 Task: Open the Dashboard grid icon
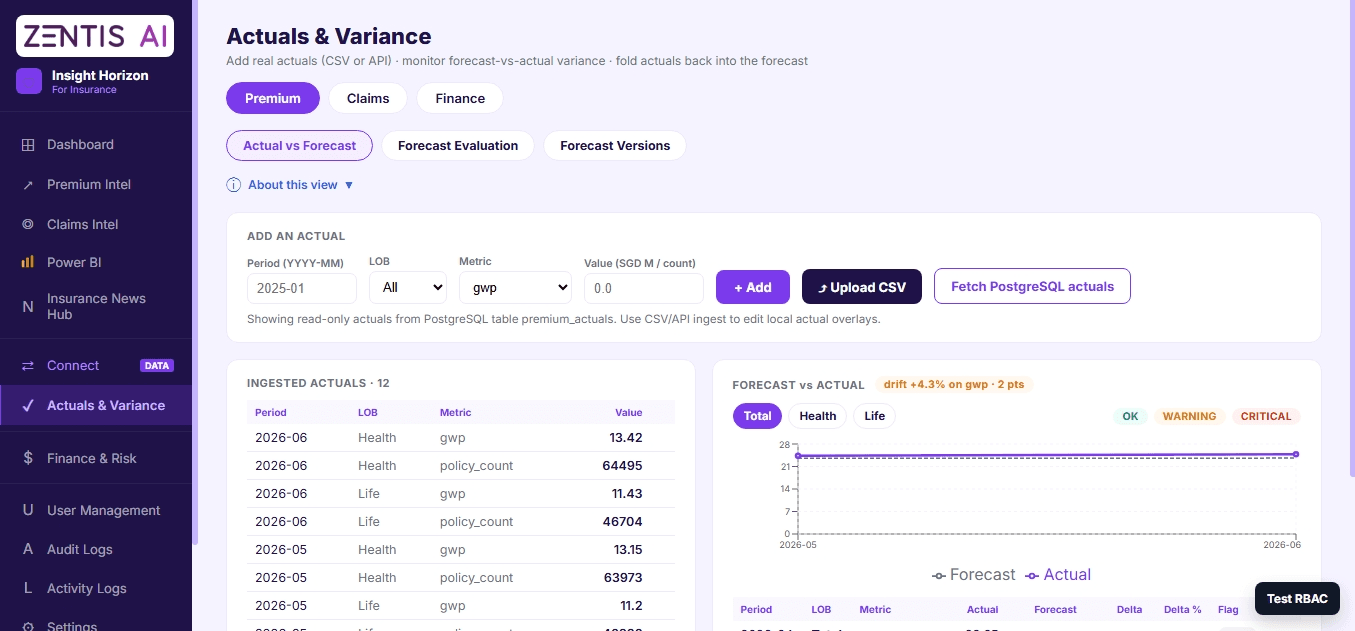point(28,145)
